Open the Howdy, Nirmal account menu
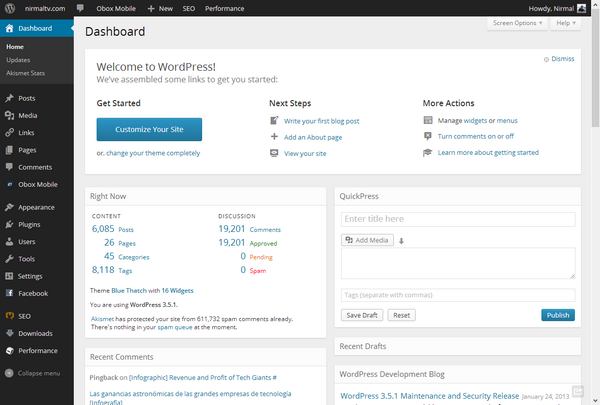600x405 pixels. (x=557, y=8)
